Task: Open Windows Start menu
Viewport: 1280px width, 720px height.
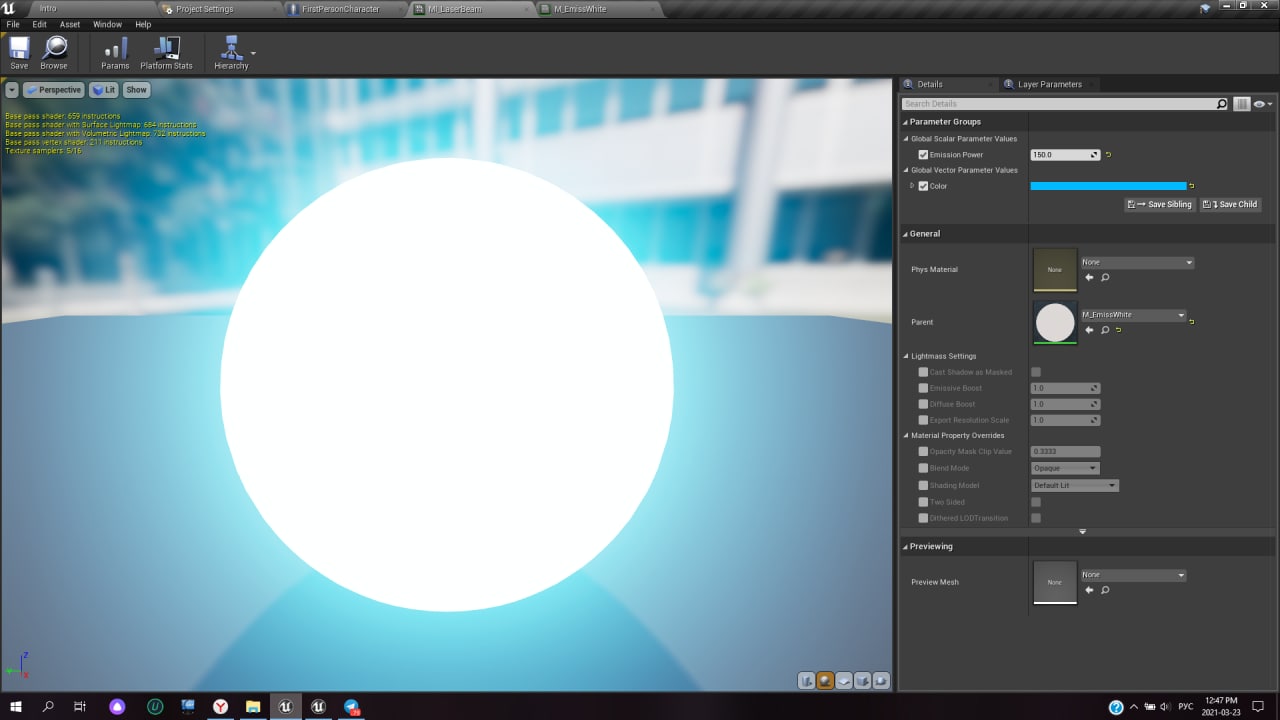Action: (16, 706)
